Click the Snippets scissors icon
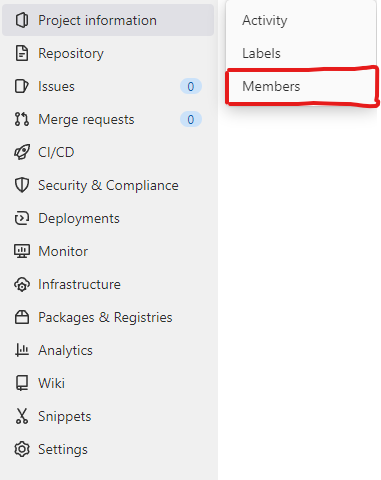Viewport: 381px width, 480px height. (22, 416)
